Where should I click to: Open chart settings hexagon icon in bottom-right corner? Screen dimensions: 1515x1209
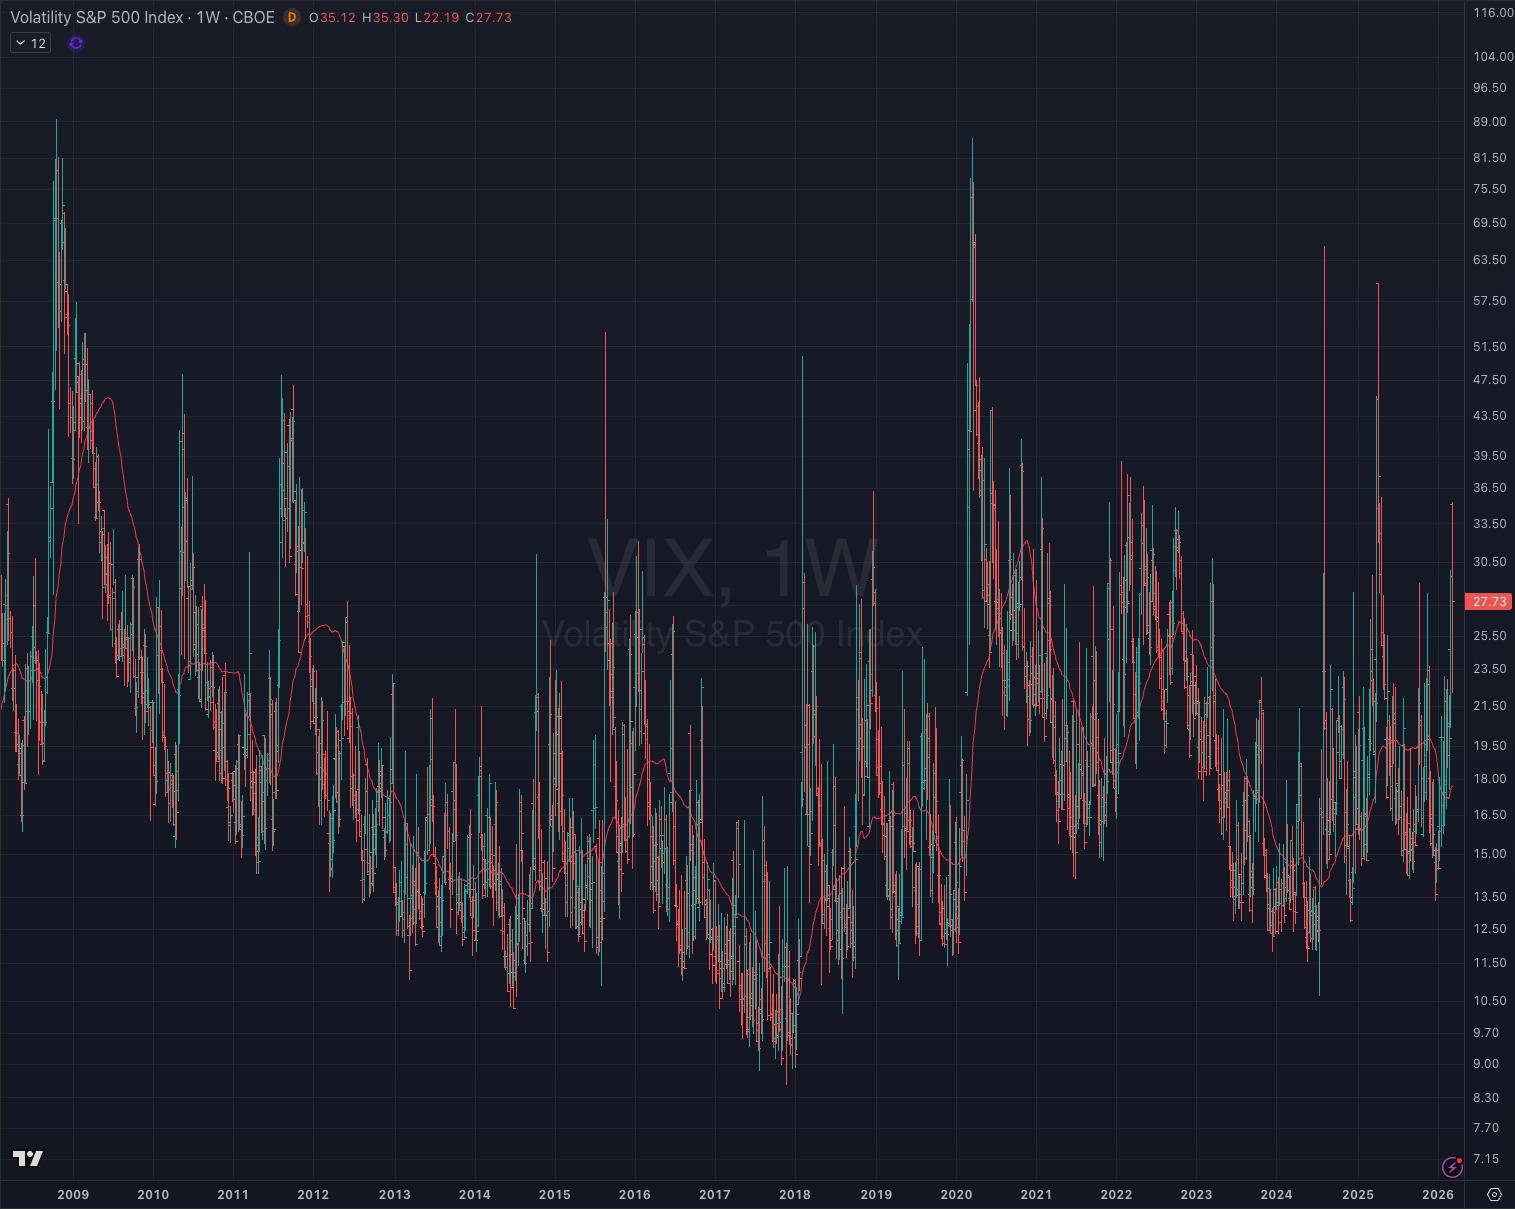(1494, 1194)
